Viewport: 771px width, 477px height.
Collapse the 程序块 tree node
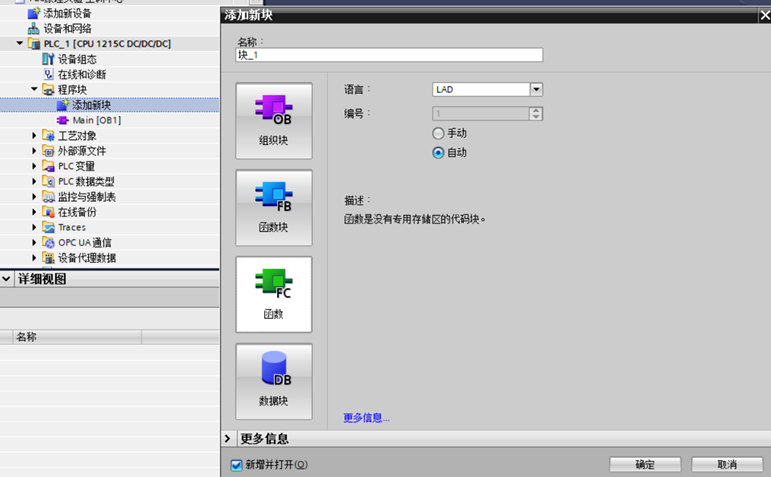click(34, 89)
